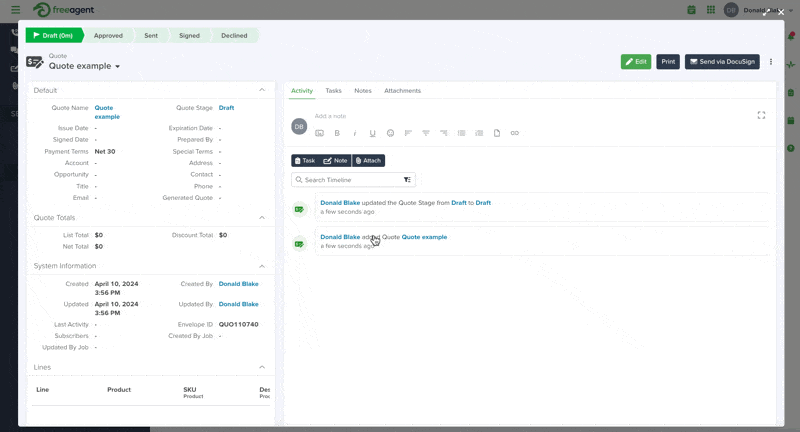Click the DB user avatar in header
800x432 pixels.
point(731,10)
